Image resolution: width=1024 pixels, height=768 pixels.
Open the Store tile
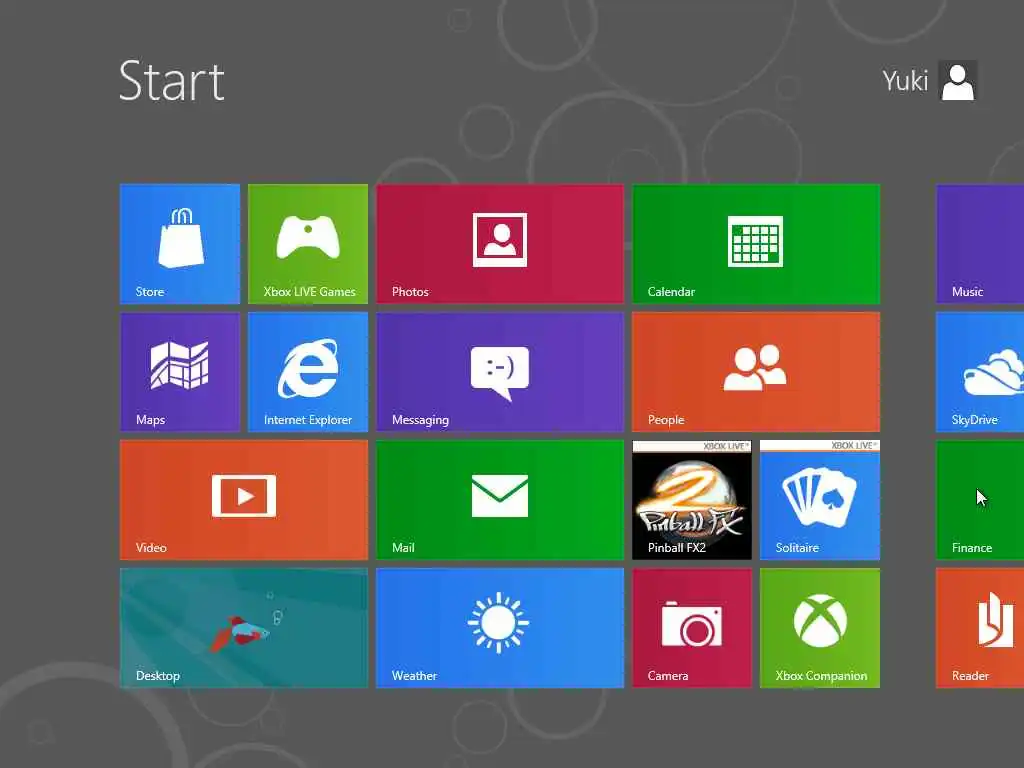coord(180,244)
